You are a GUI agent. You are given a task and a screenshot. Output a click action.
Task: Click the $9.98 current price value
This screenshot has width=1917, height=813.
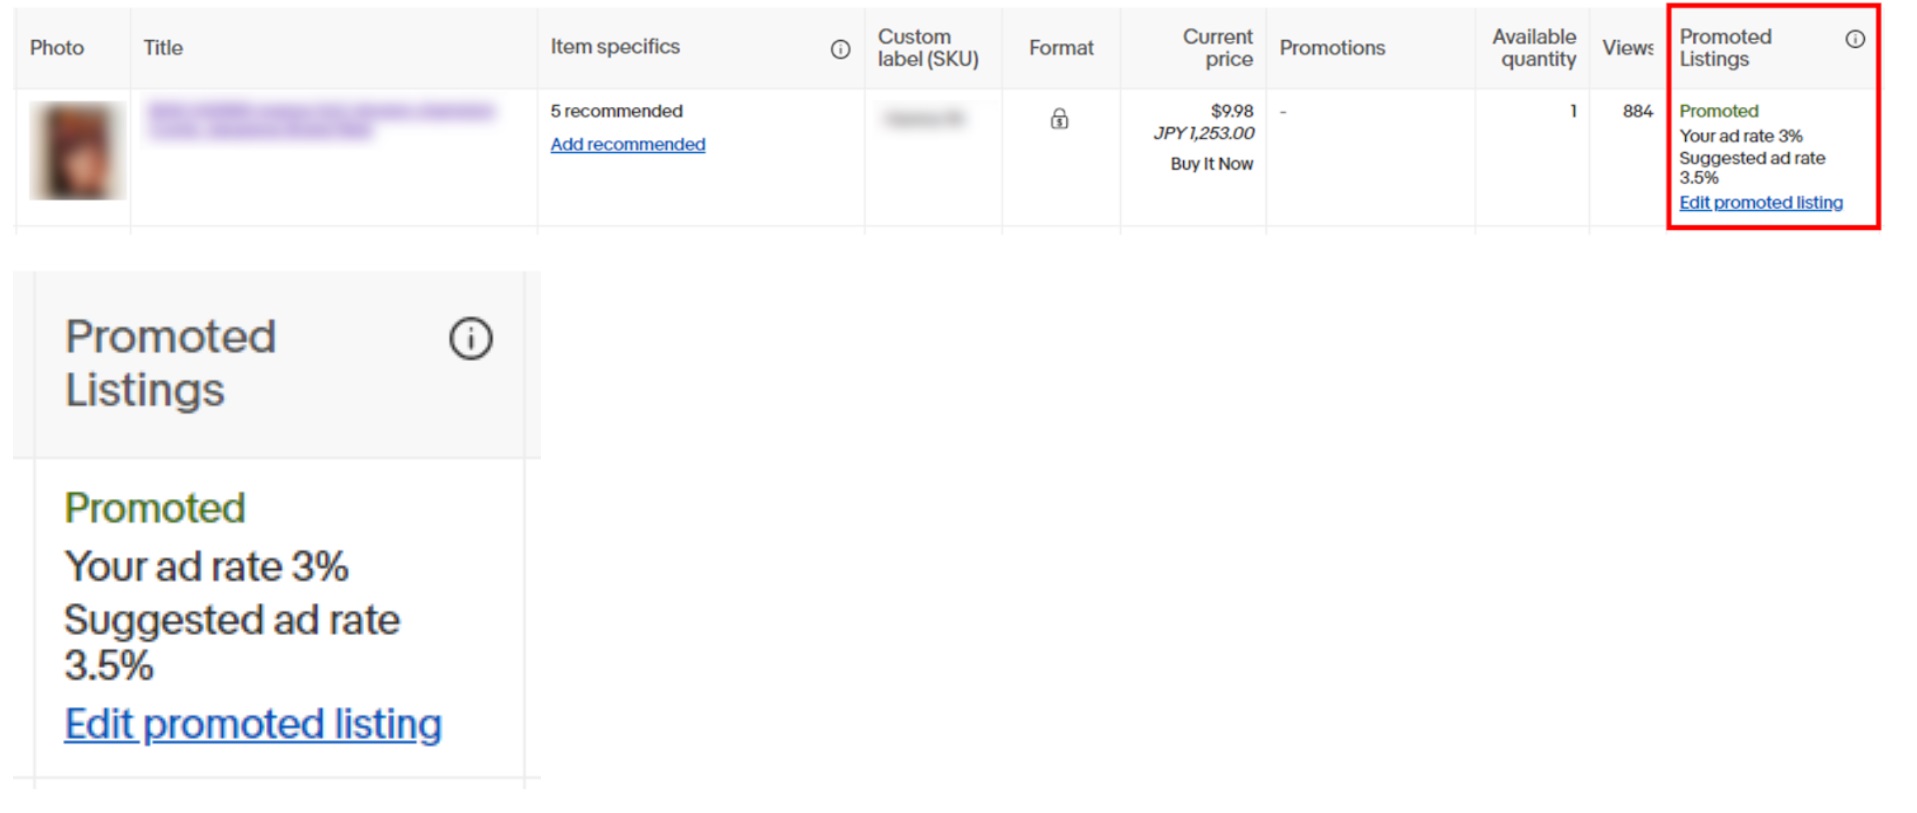point(1232,111)
